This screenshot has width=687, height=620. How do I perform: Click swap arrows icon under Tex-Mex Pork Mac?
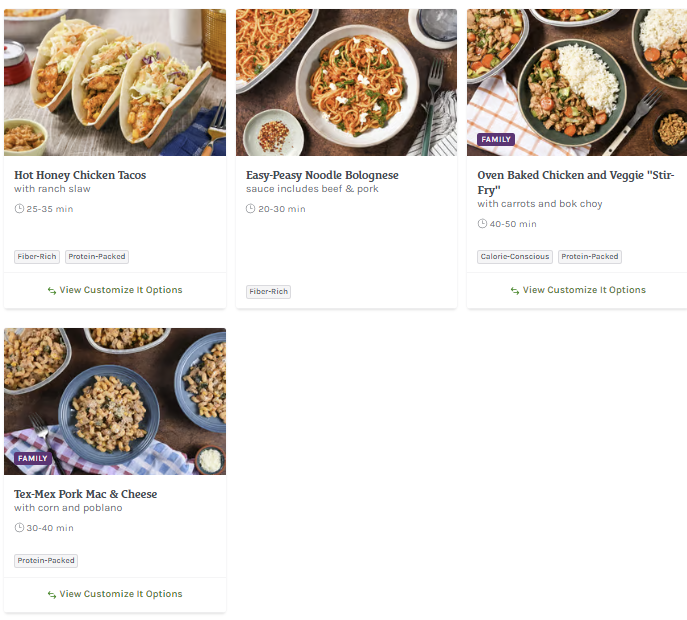tap(52, 595)
